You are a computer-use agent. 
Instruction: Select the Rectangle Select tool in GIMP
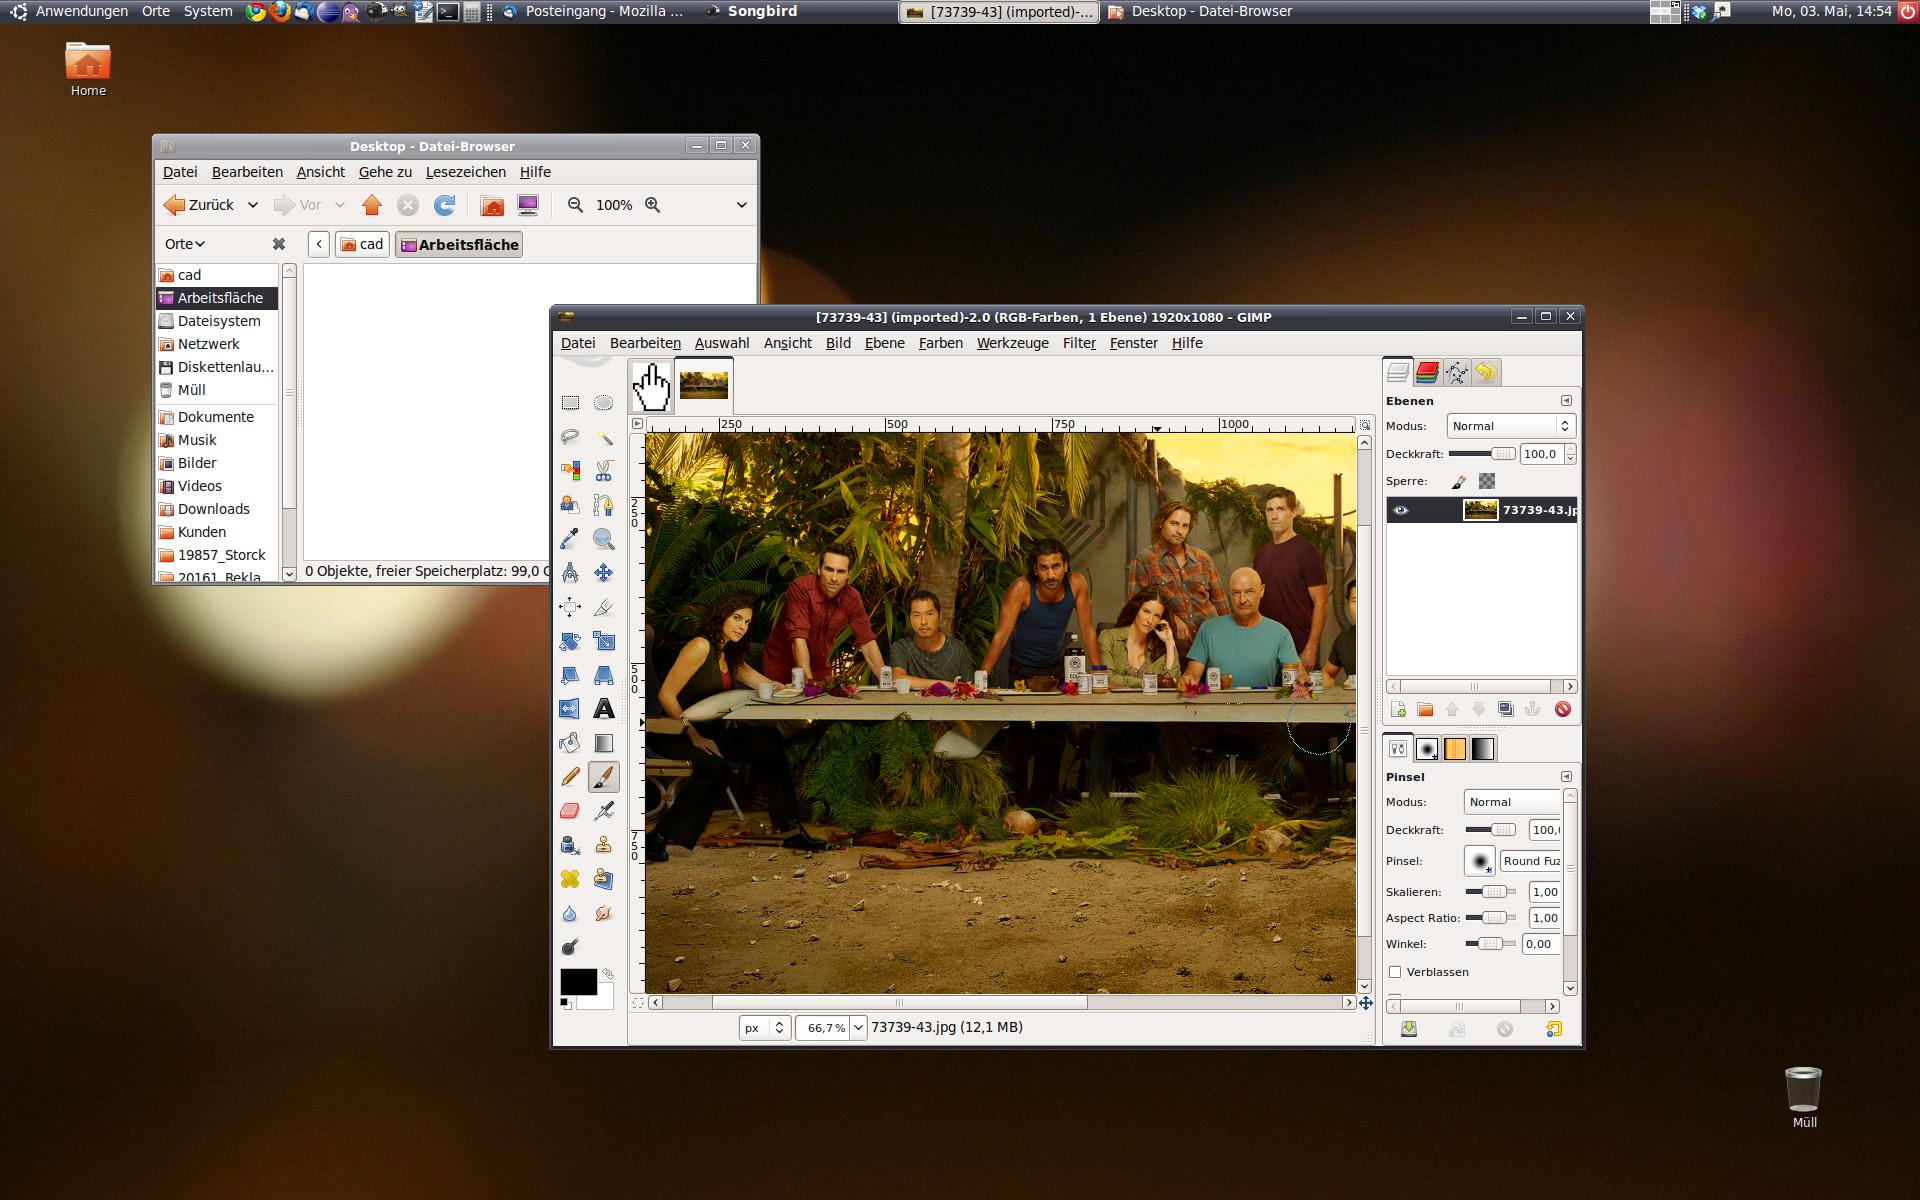[x=570, y=403]
